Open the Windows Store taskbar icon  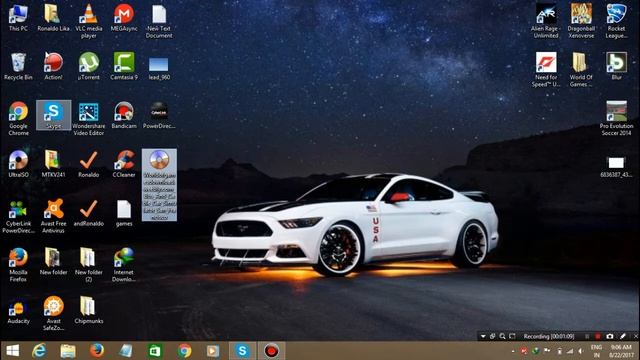[155, 351]
